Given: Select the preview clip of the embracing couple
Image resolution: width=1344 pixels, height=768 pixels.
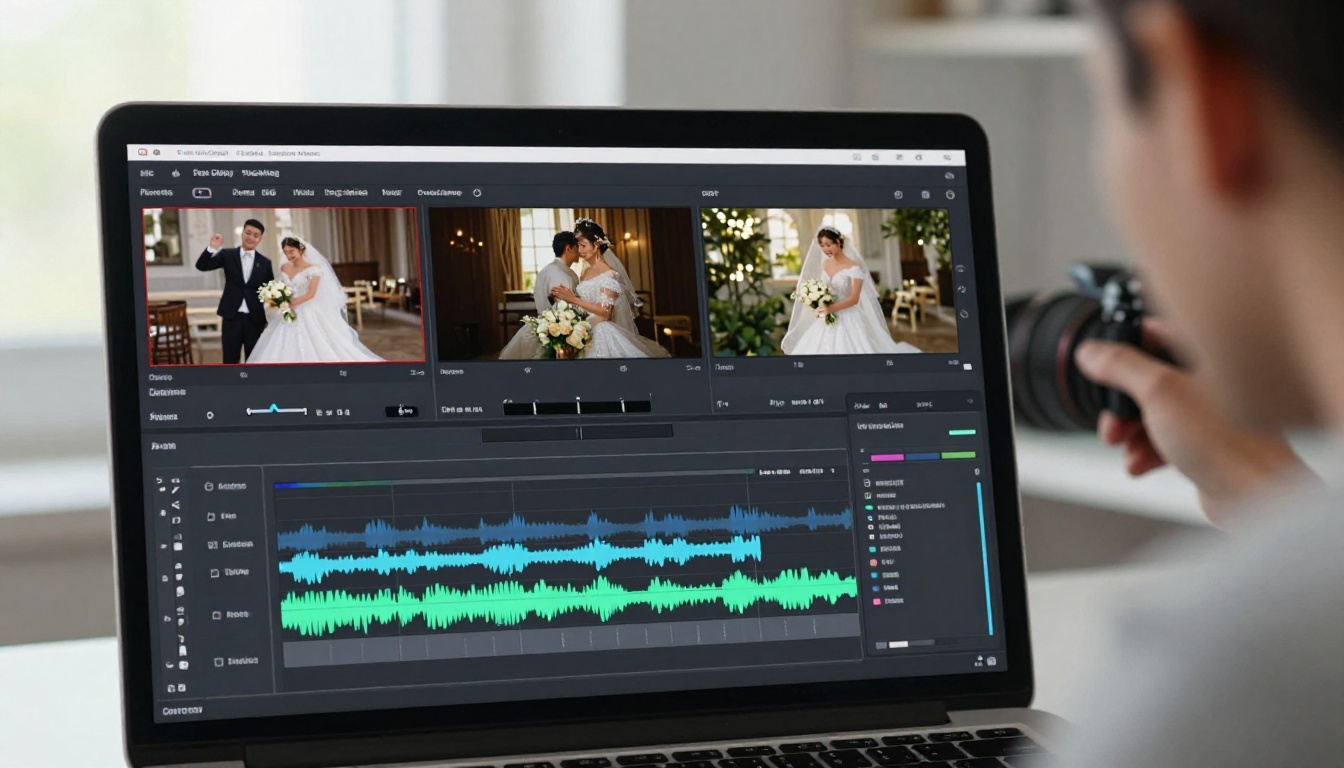Looking at the screenshot, I should [x=564, y=283].
